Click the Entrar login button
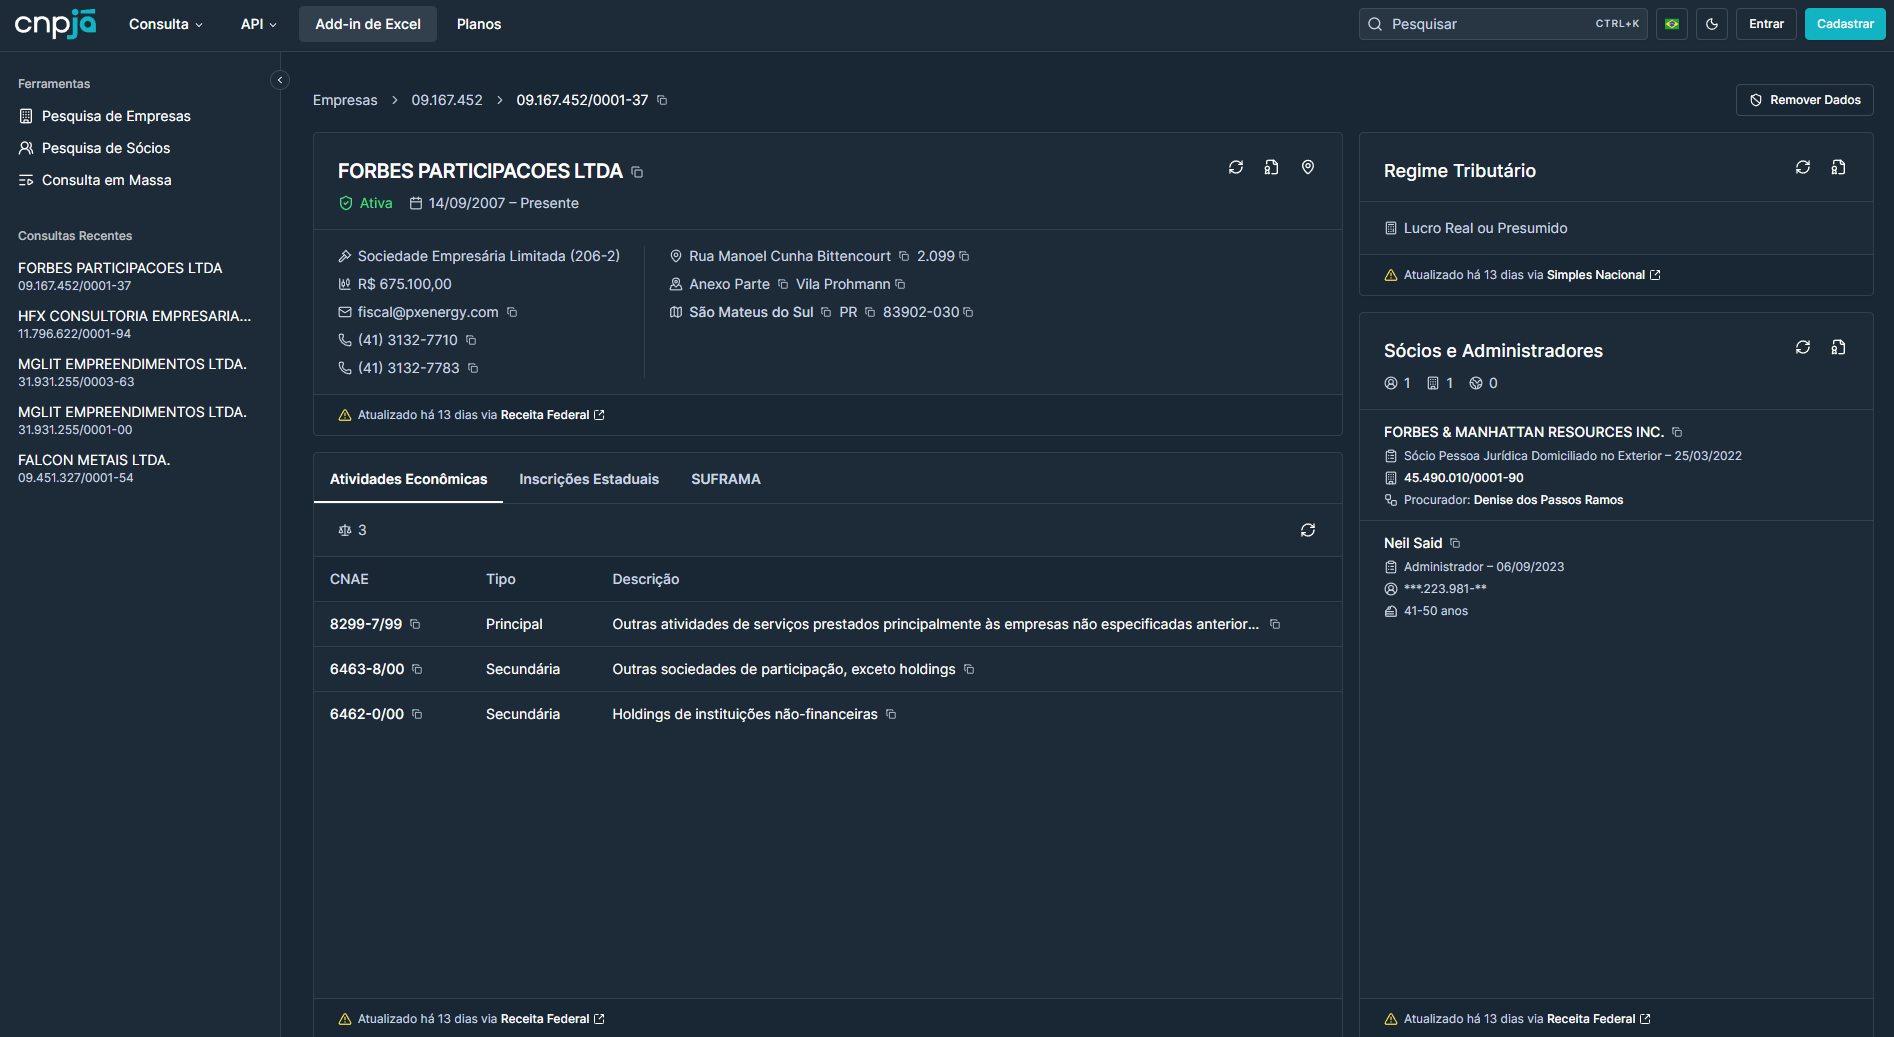 (1766, 24)
